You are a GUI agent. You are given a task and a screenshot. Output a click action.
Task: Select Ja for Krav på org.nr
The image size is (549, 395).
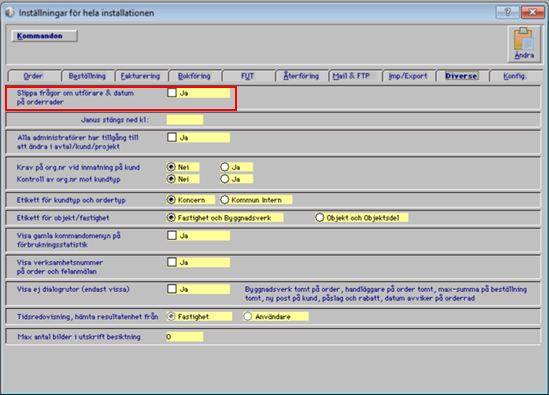[x=224, y=167]
